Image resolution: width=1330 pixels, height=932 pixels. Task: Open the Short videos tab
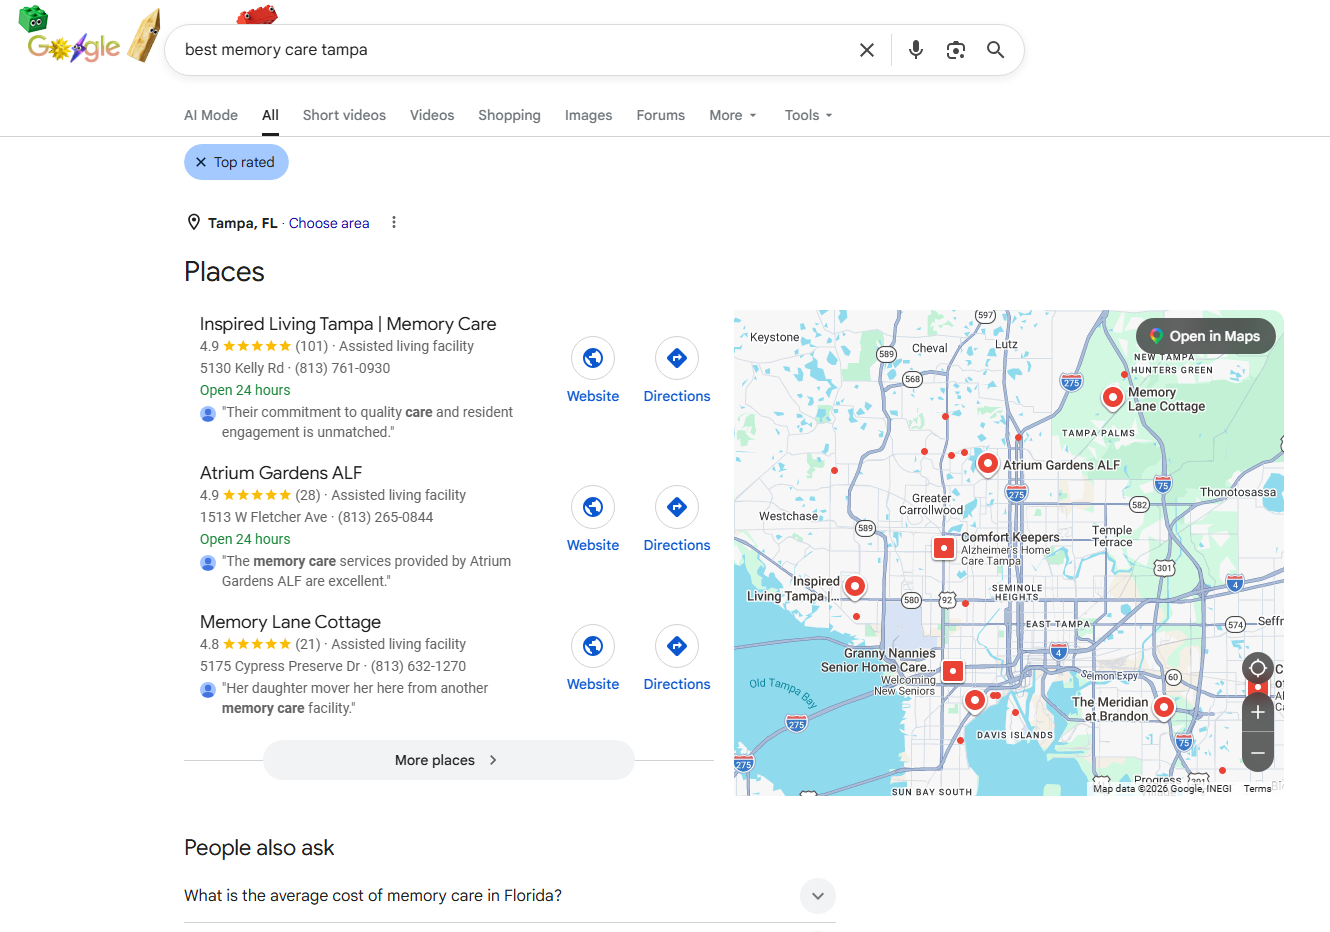[x=344, y=115]
